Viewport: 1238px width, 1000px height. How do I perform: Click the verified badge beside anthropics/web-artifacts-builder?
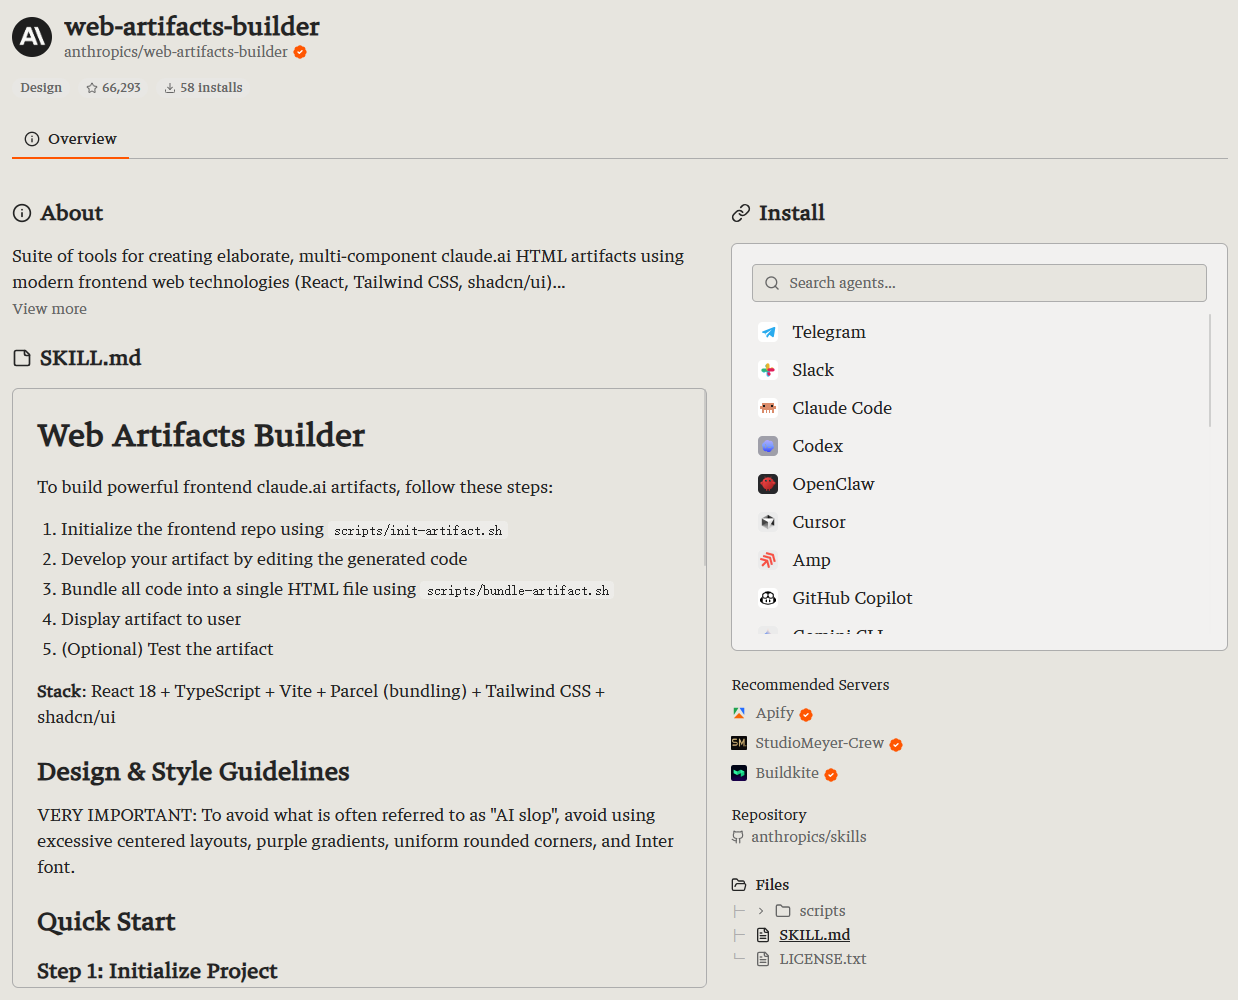(x=300, y=52)
